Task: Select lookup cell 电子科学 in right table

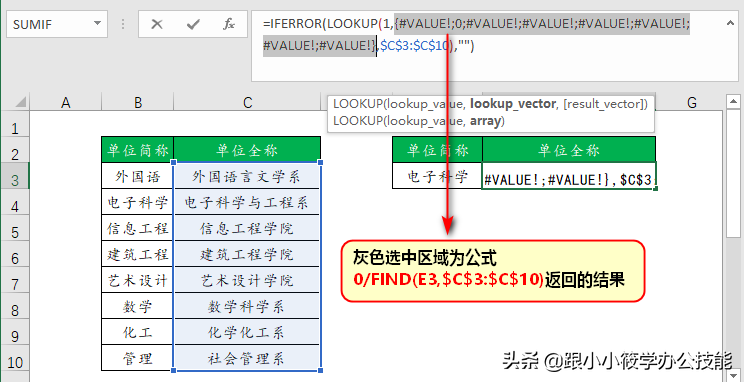Action: (437, 176)
